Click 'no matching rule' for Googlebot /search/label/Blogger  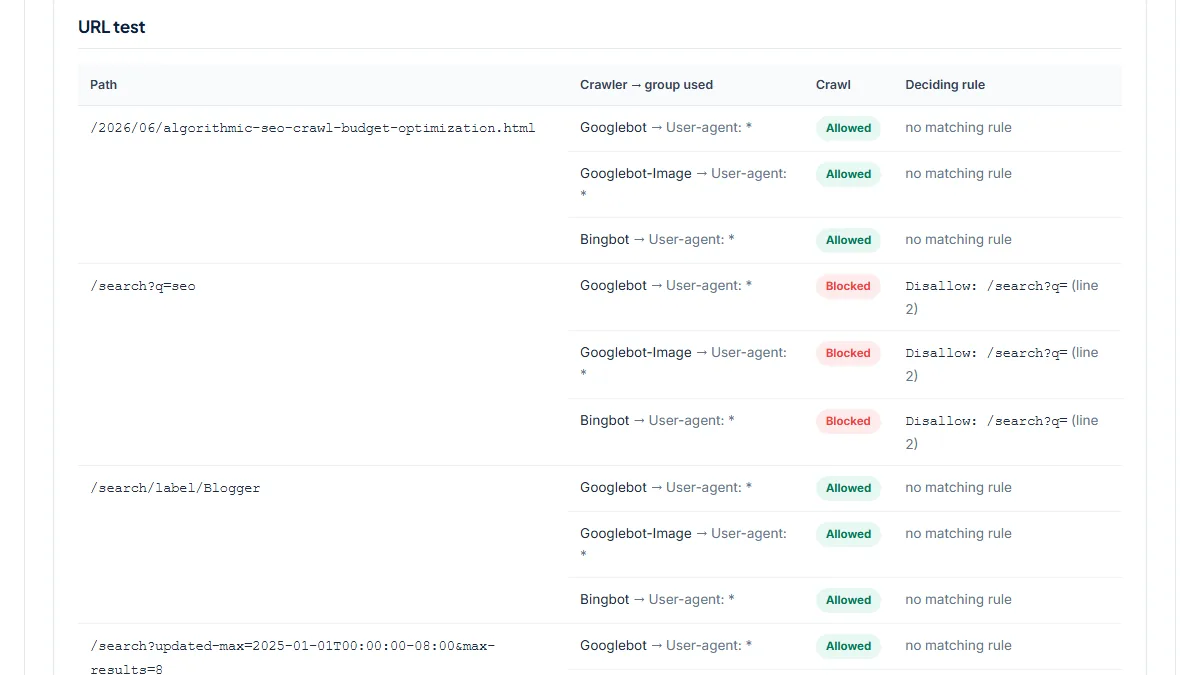click(958, 488)
